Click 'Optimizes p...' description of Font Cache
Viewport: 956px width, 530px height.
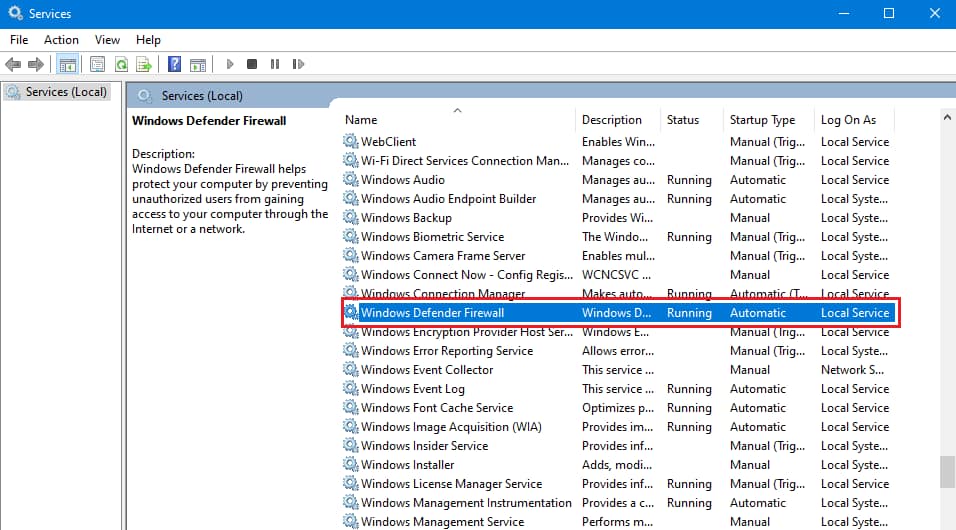click(618, 407)
